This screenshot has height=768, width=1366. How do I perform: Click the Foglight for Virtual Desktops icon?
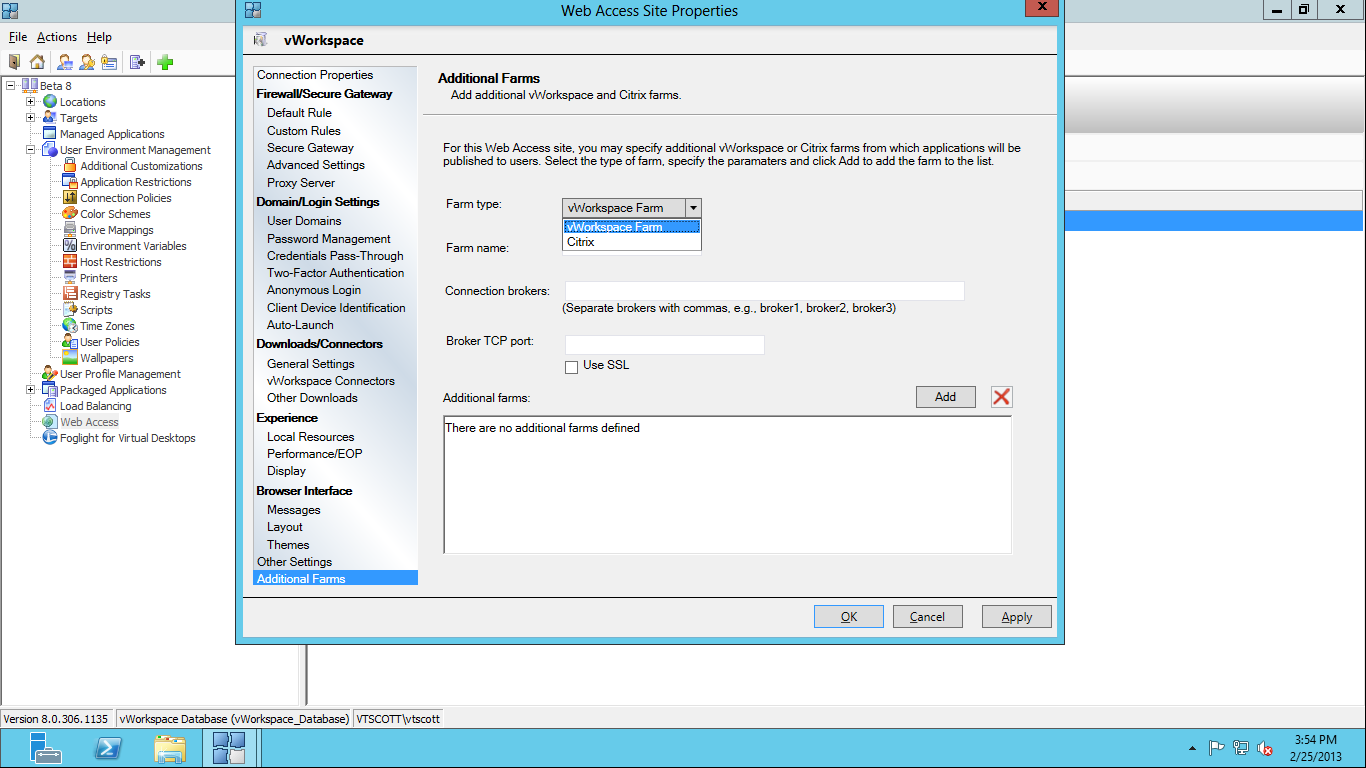click(50, 438)
